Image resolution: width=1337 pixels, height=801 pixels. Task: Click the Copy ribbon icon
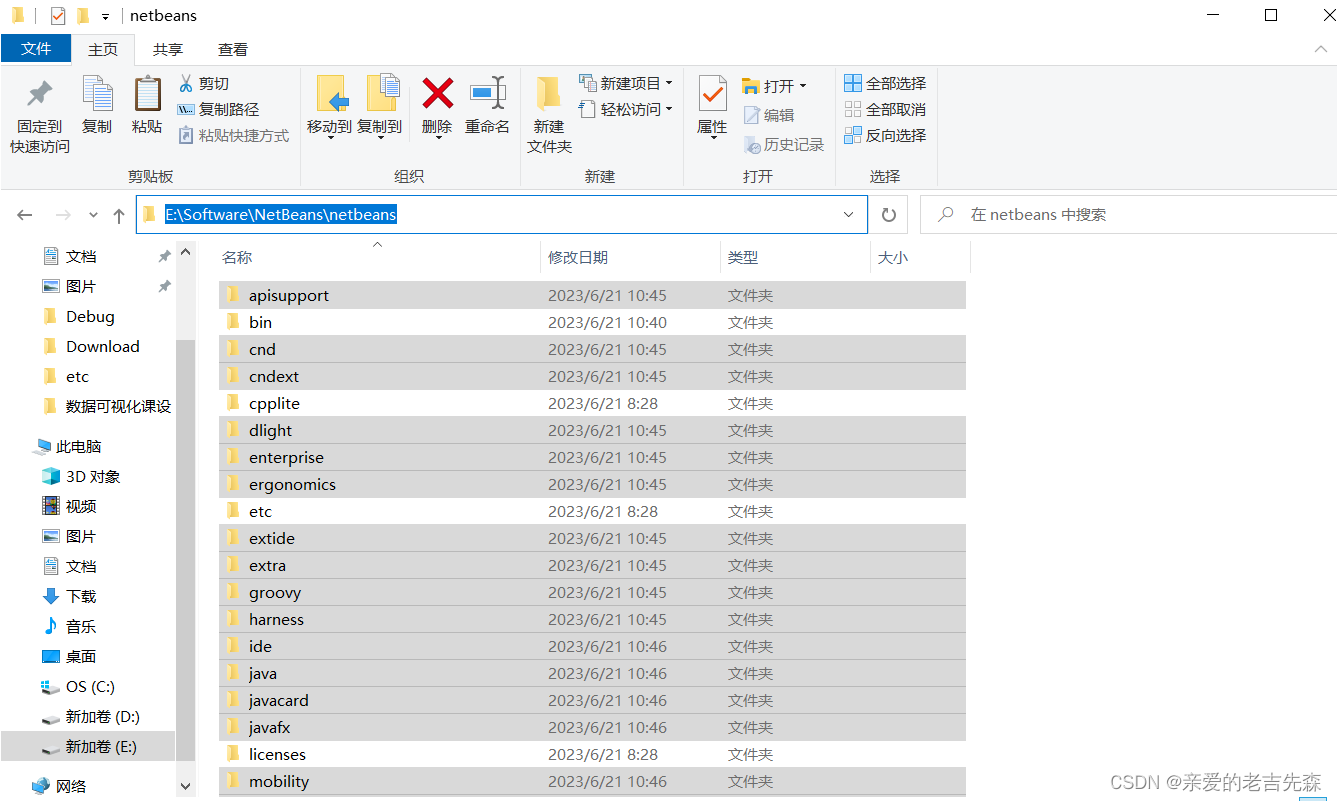[x=97, y=105]
